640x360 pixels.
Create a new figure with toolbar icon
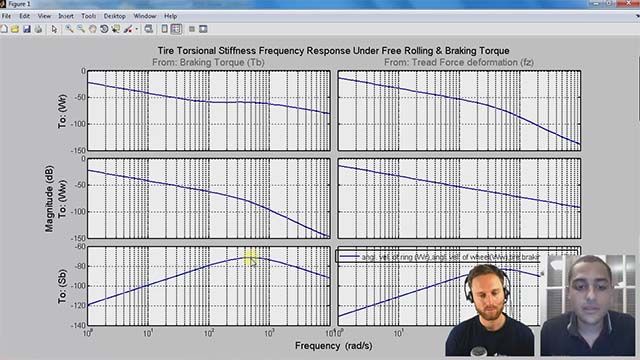(x=4, y=29)
